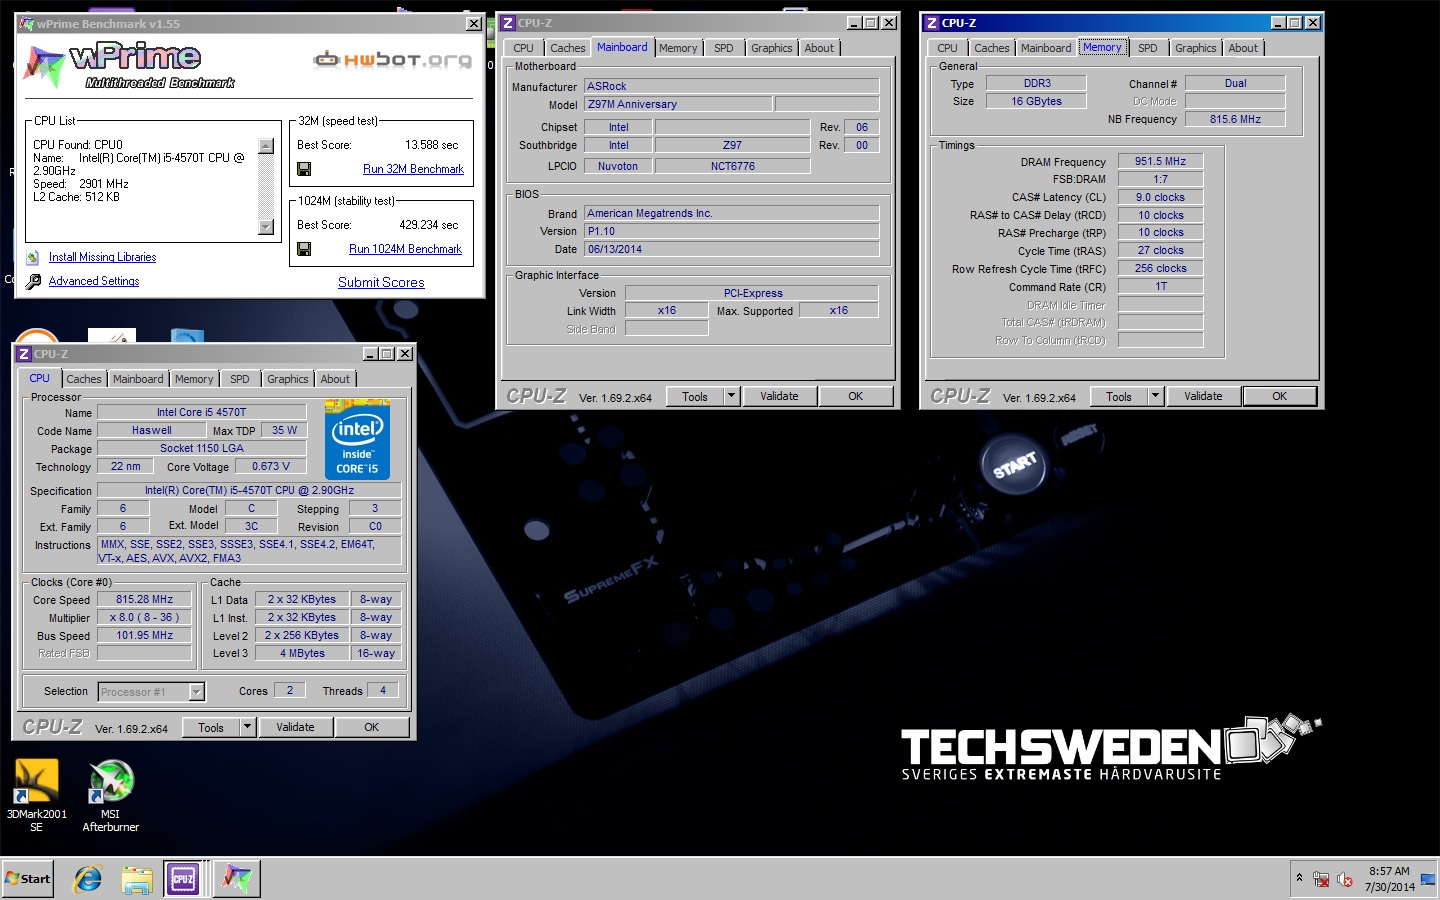Switch to Mainboard tab in CPU window
1440x900 pixels.
pos(138,379)
